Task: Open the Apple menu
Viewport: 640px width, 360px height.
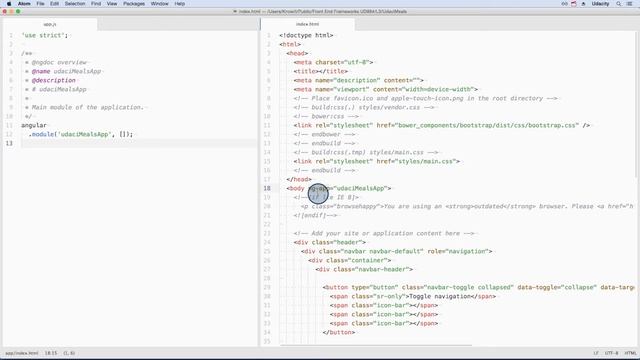Action: 9,4
